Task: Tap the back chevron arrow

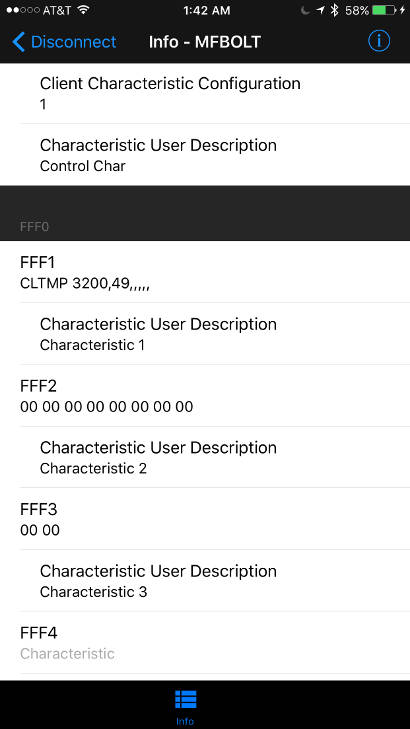Action: (18, 42)
